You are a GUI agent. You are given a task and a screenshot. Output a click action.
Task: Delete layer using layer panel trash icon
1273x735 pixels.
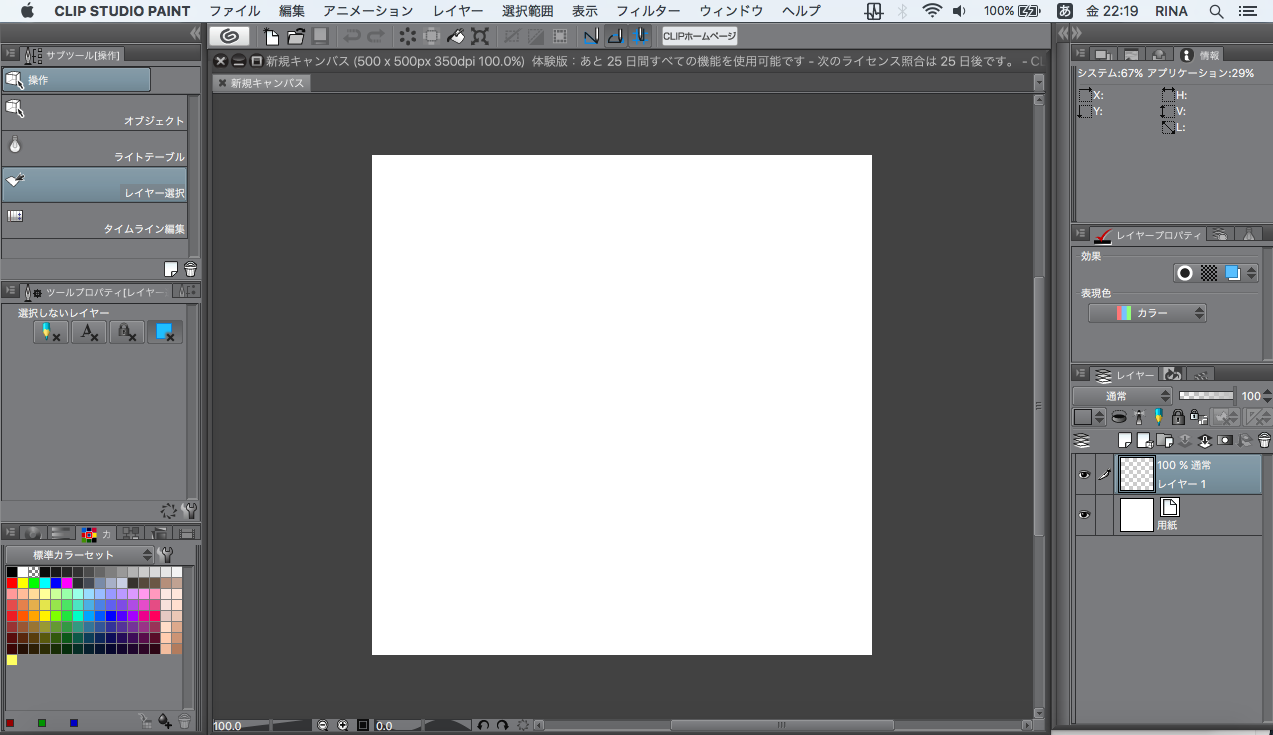pyautogui.click(x=1264, y=439)
